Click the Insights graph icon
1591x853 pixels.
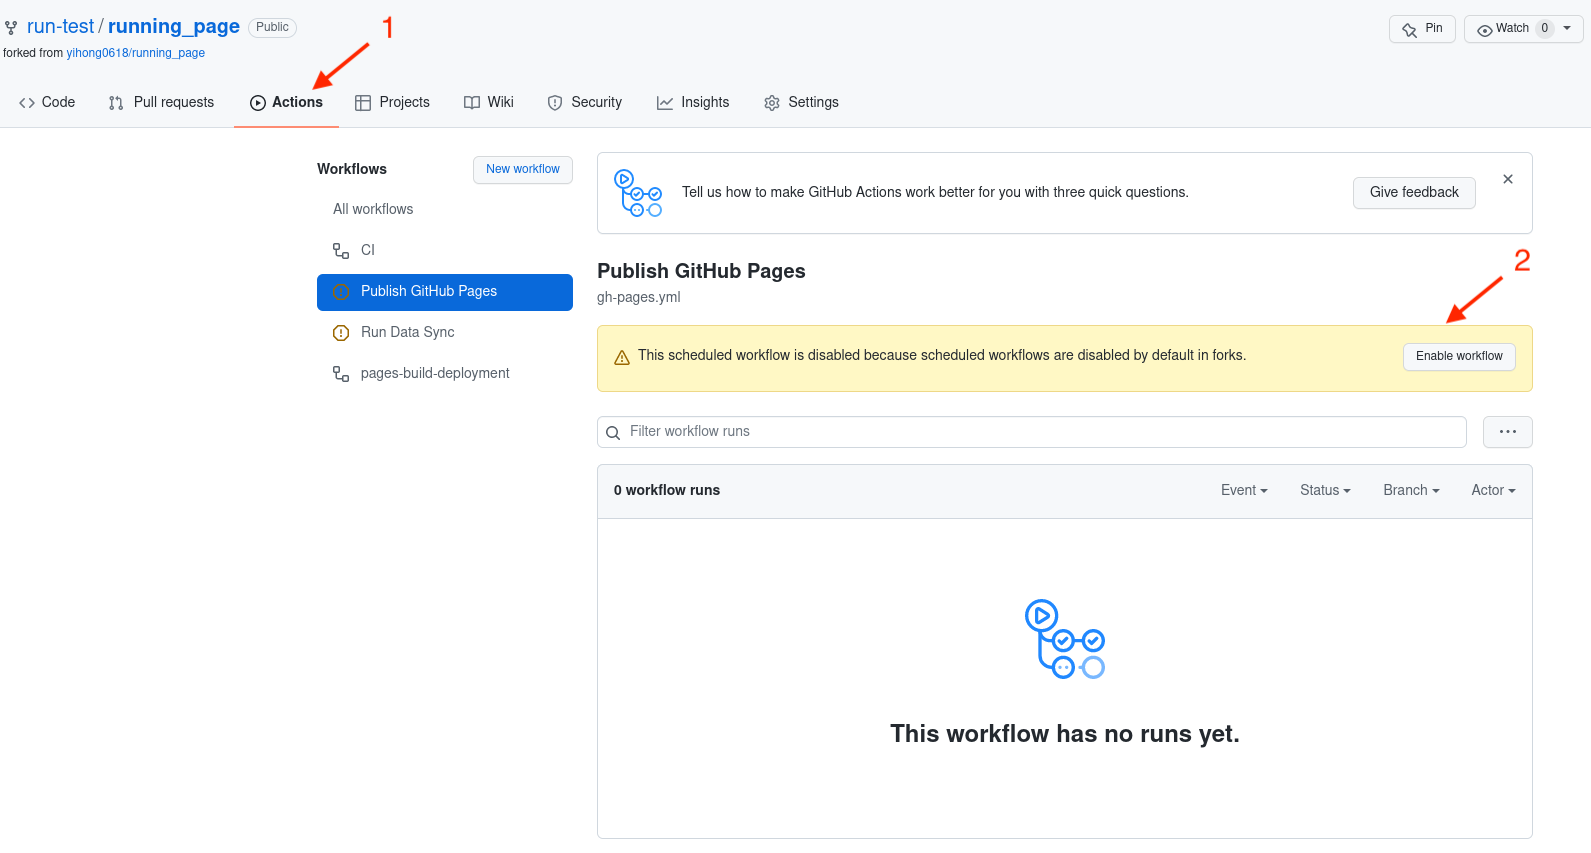click(x=664, y=103)
